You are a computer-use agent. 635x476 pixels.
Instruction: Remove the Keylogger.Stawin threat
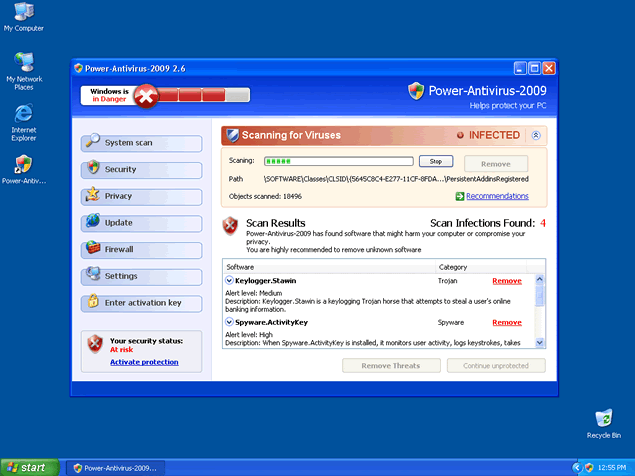(x=507, y=281)
